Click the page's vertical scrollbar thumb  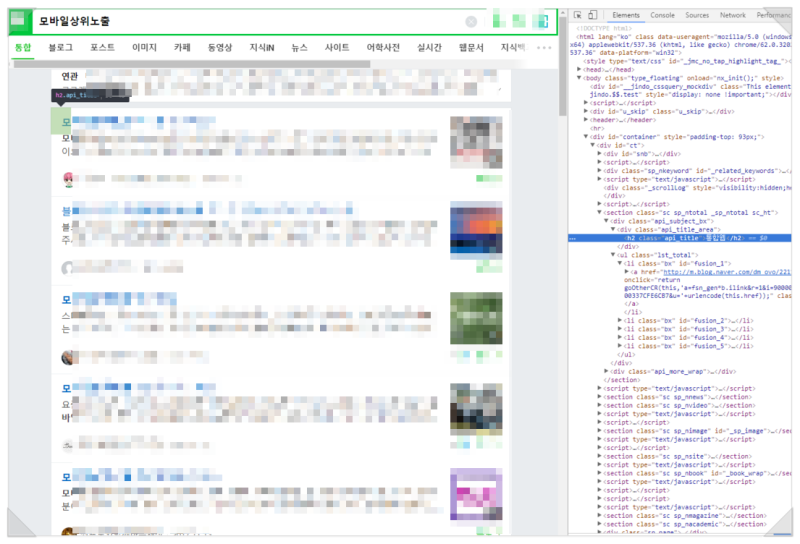562,66
